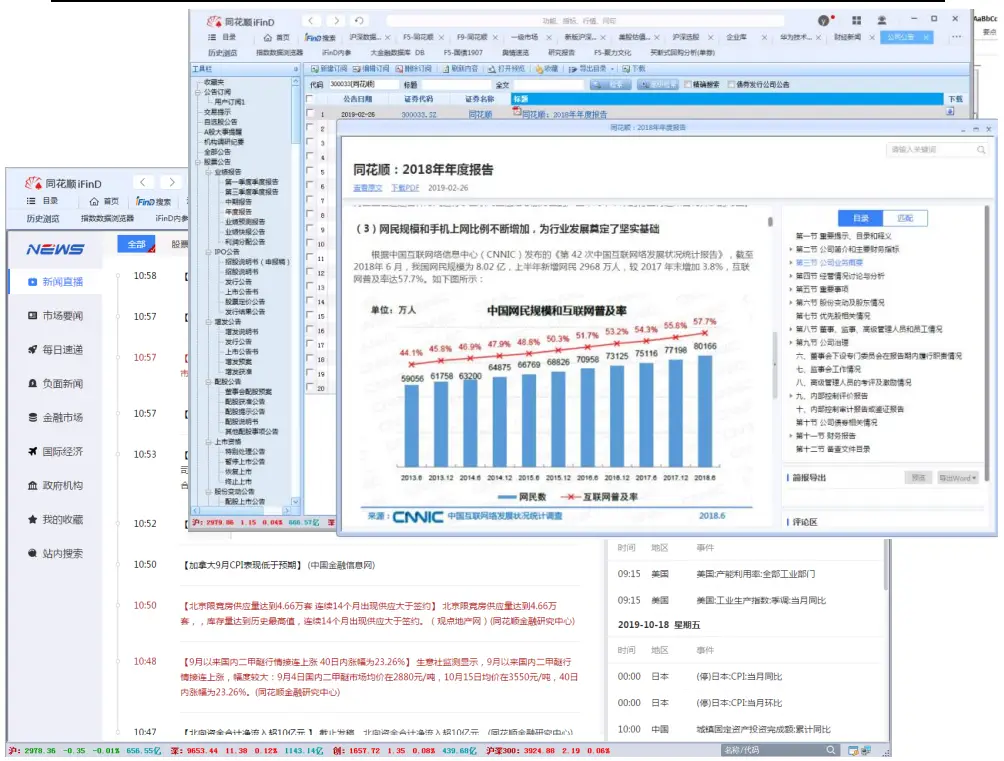
Task: Open the 导出目录 dropdown arrow
Action: pyautogui.click(x=613, y=69)
